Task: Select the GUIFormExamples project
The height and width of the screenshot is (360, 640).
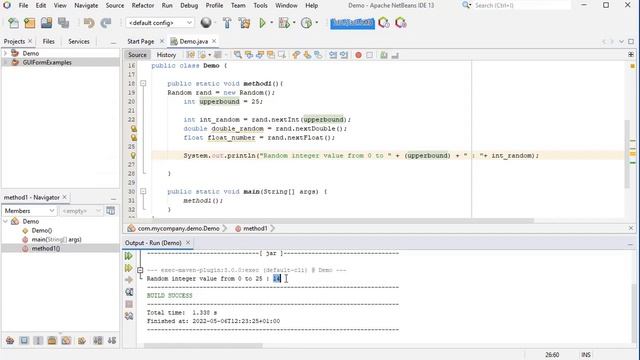Action: pyautogui.click(x=47, y=62)
